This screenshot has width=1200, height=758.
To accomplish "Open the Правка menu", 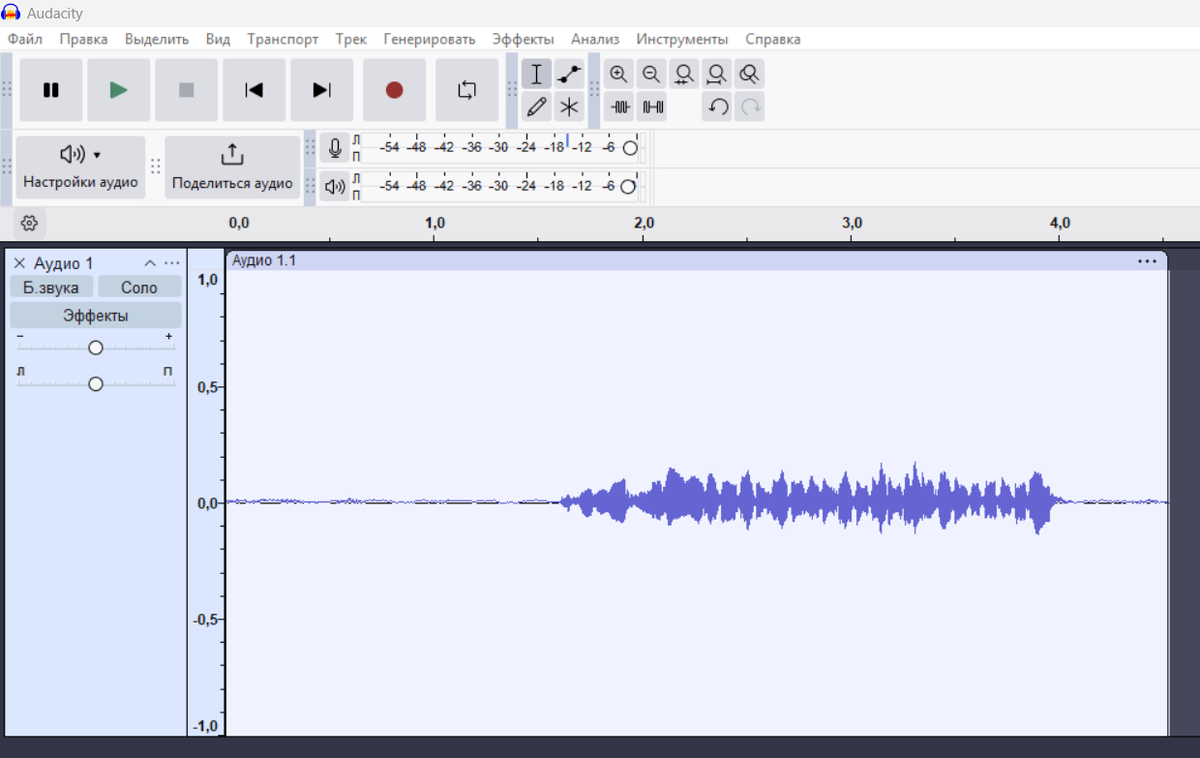I will pos(83,39).
